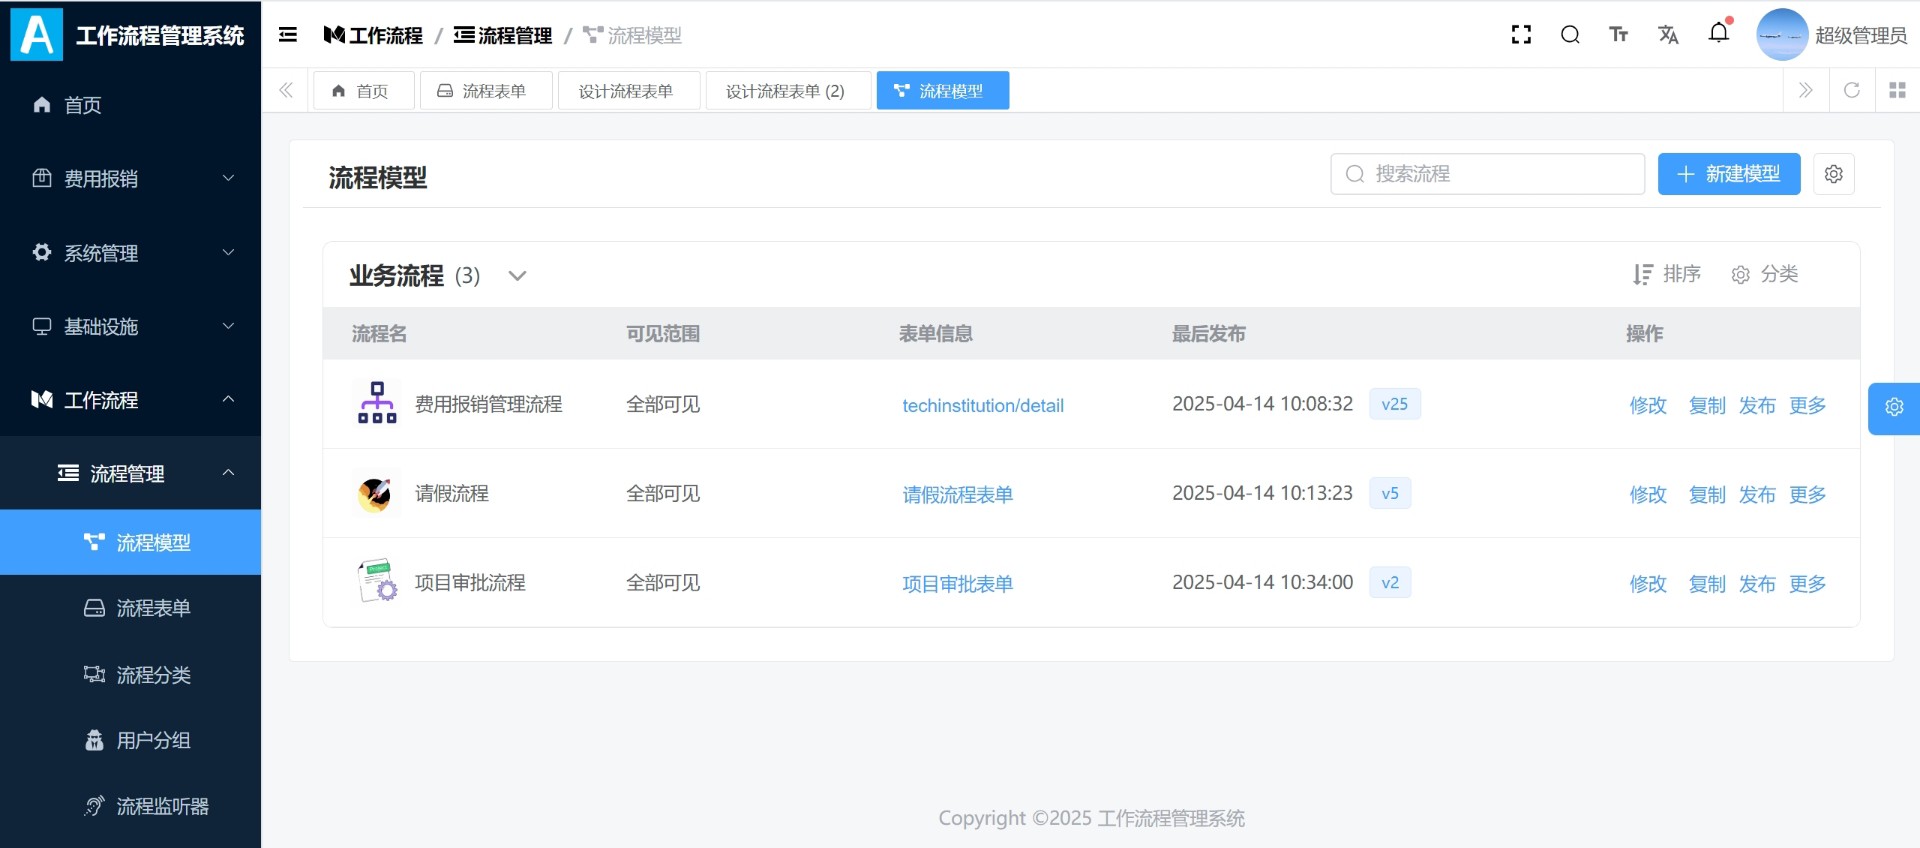Image resolution: width=1920 pixels, height=848 pixels.
Task: Open the global search magnifier icon
Action: 1570,35
